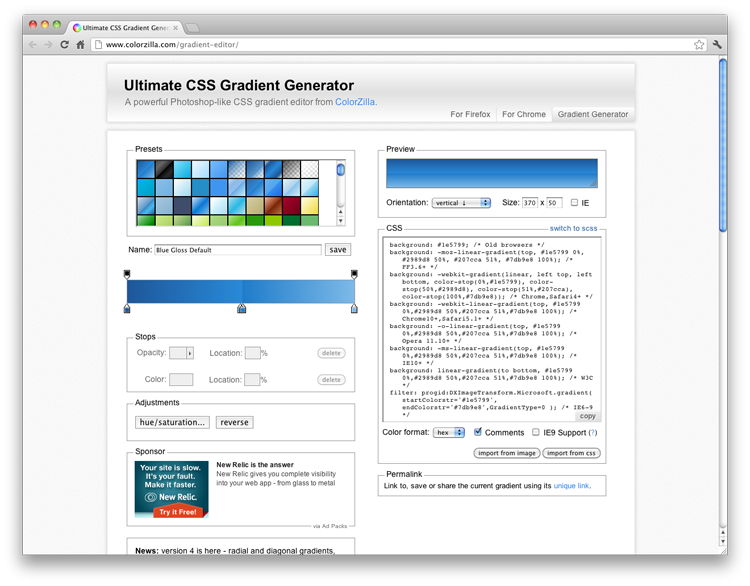Choose the dark red preset swatch
The image size is (750, 586).
point(291,206)
